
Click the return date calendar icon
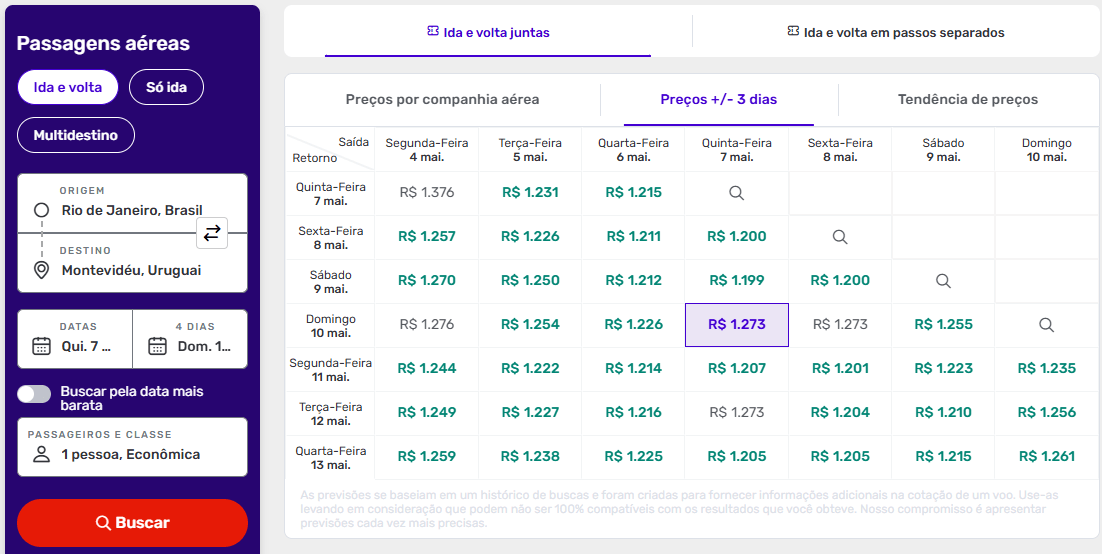(x=157, y=346)
